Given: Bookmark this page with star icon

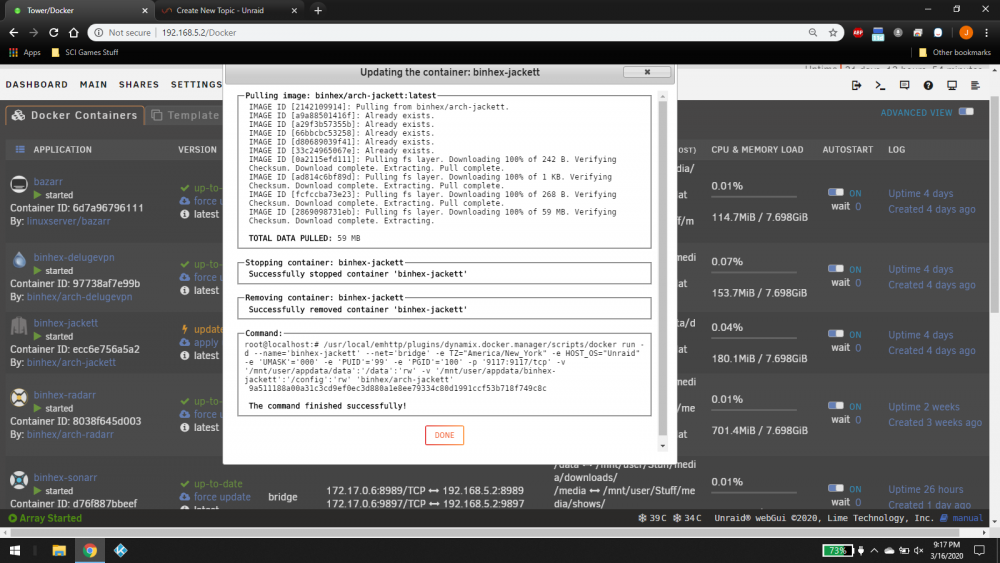Looking at the screenshot, I should point(832,33).
